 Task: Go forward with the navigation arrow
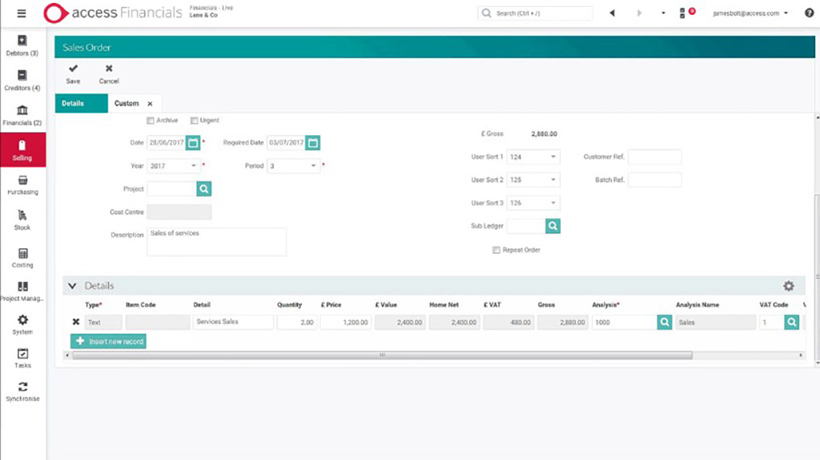639,13
